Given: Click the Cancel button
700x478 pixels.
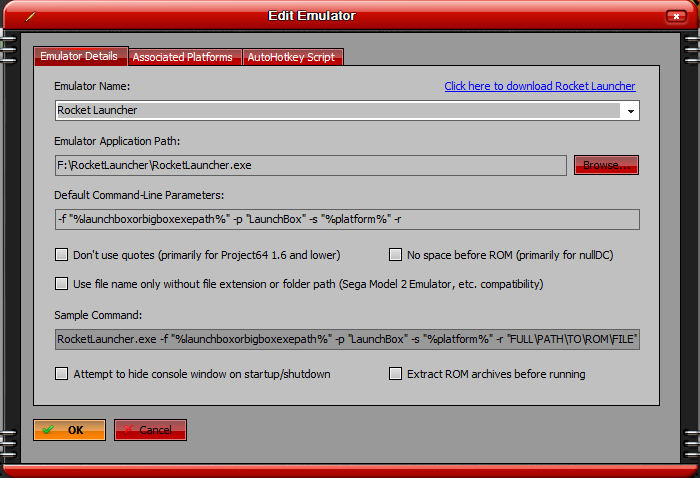Looking at the screenshot, I should tap(150, 430).
